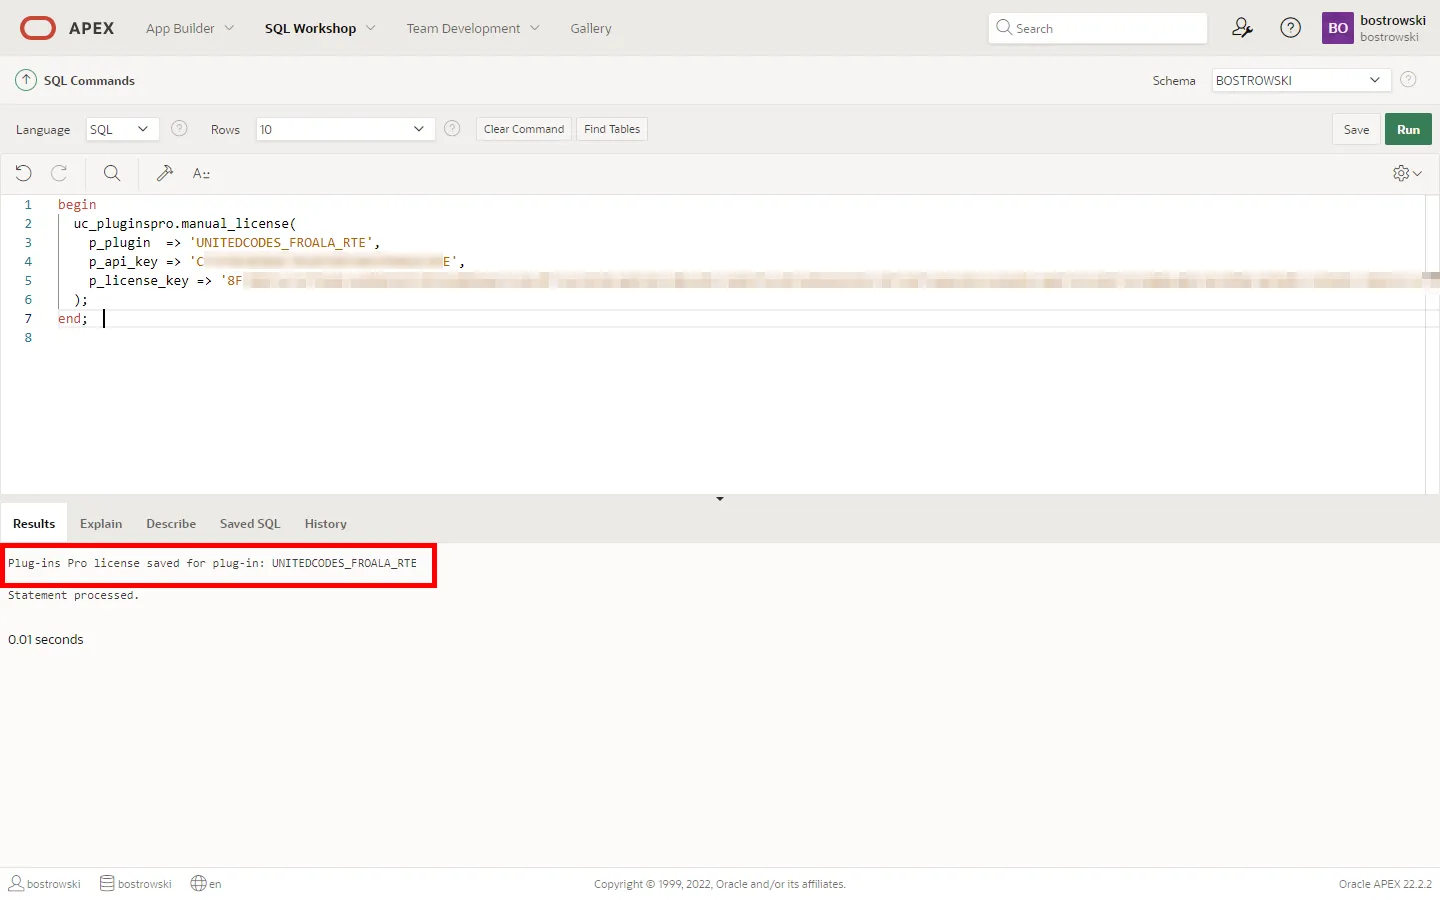
Task: Click the undo icon in editor toolbar
Action: [x=24, y=173]
